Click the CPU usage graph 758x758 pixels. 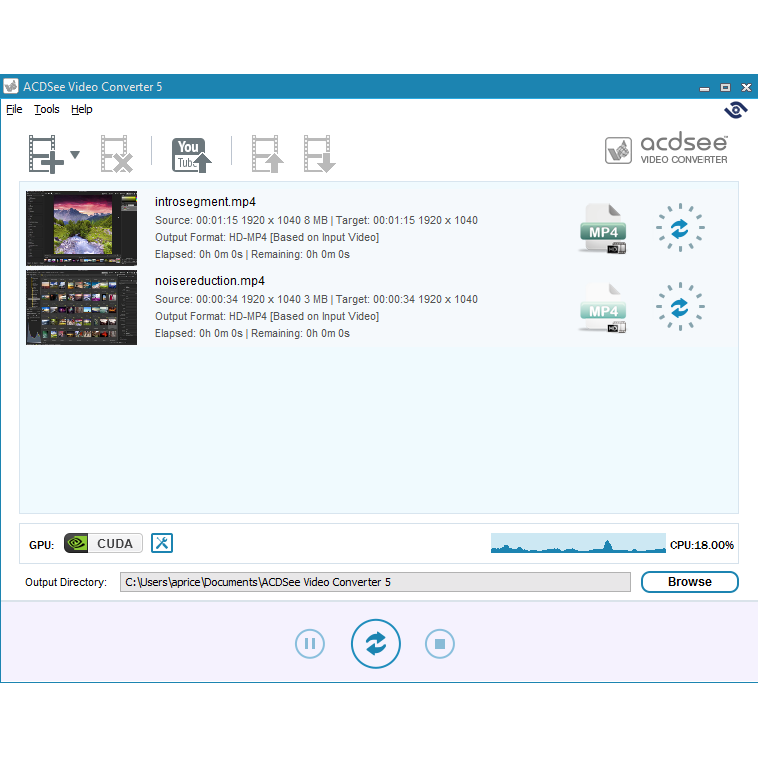[578, 543]
